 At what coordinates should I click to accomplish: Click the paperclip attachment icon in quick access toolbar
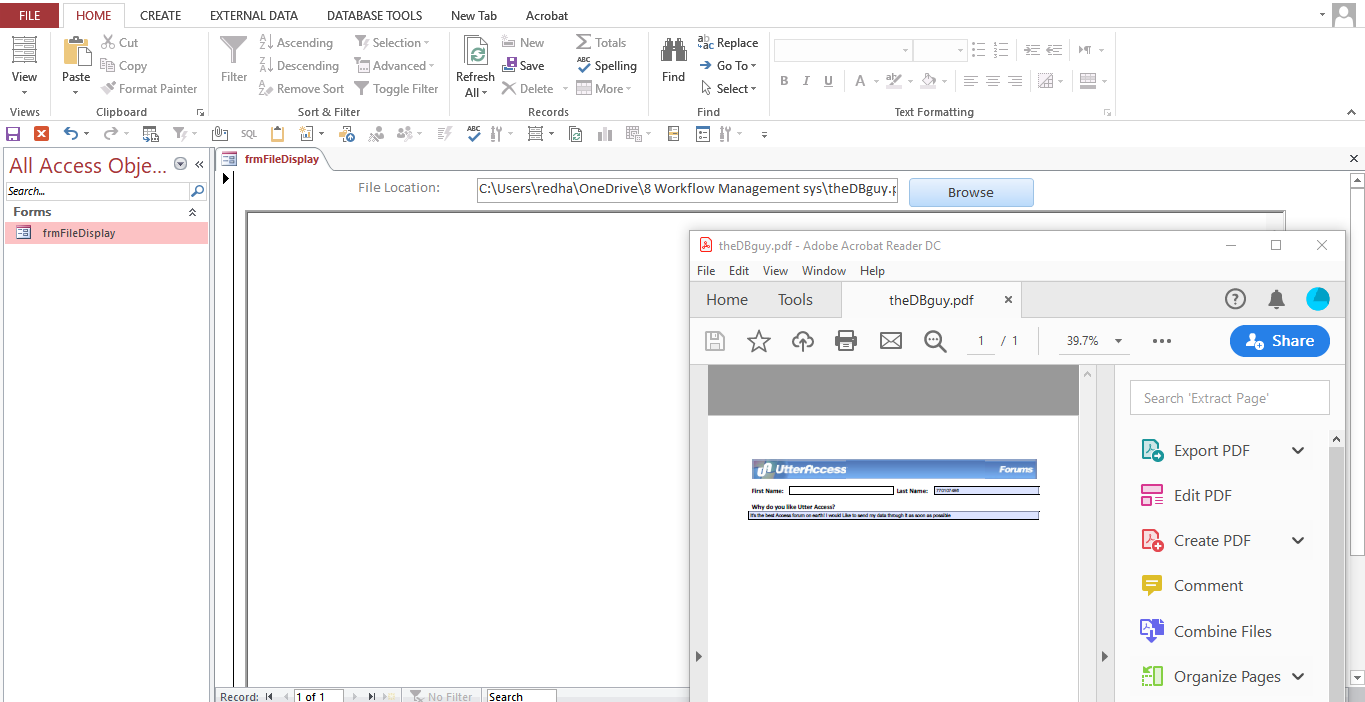219,133
